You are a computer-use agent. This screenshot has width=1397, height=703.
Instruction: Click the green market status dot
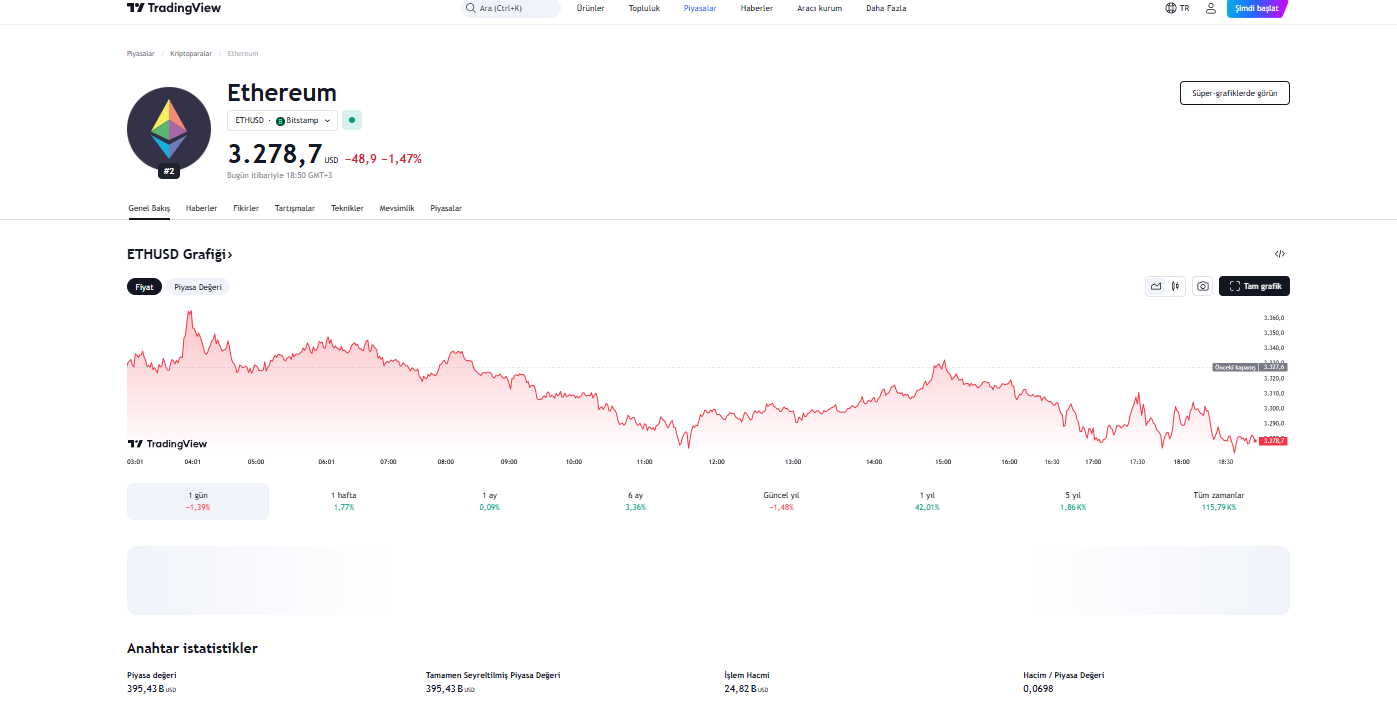[x=352, y=120]
